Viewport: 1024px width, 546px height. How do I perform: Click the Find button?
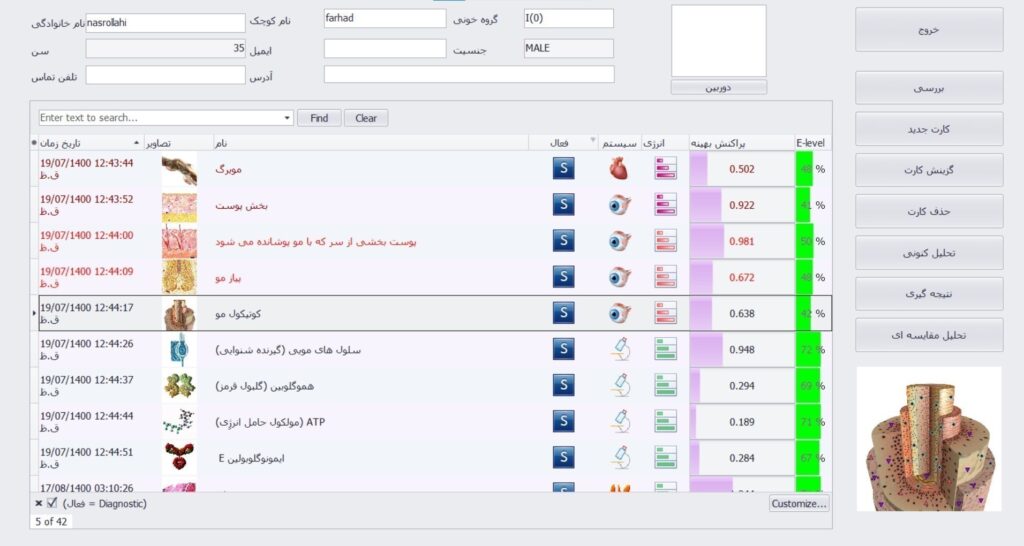pos(319,118)
